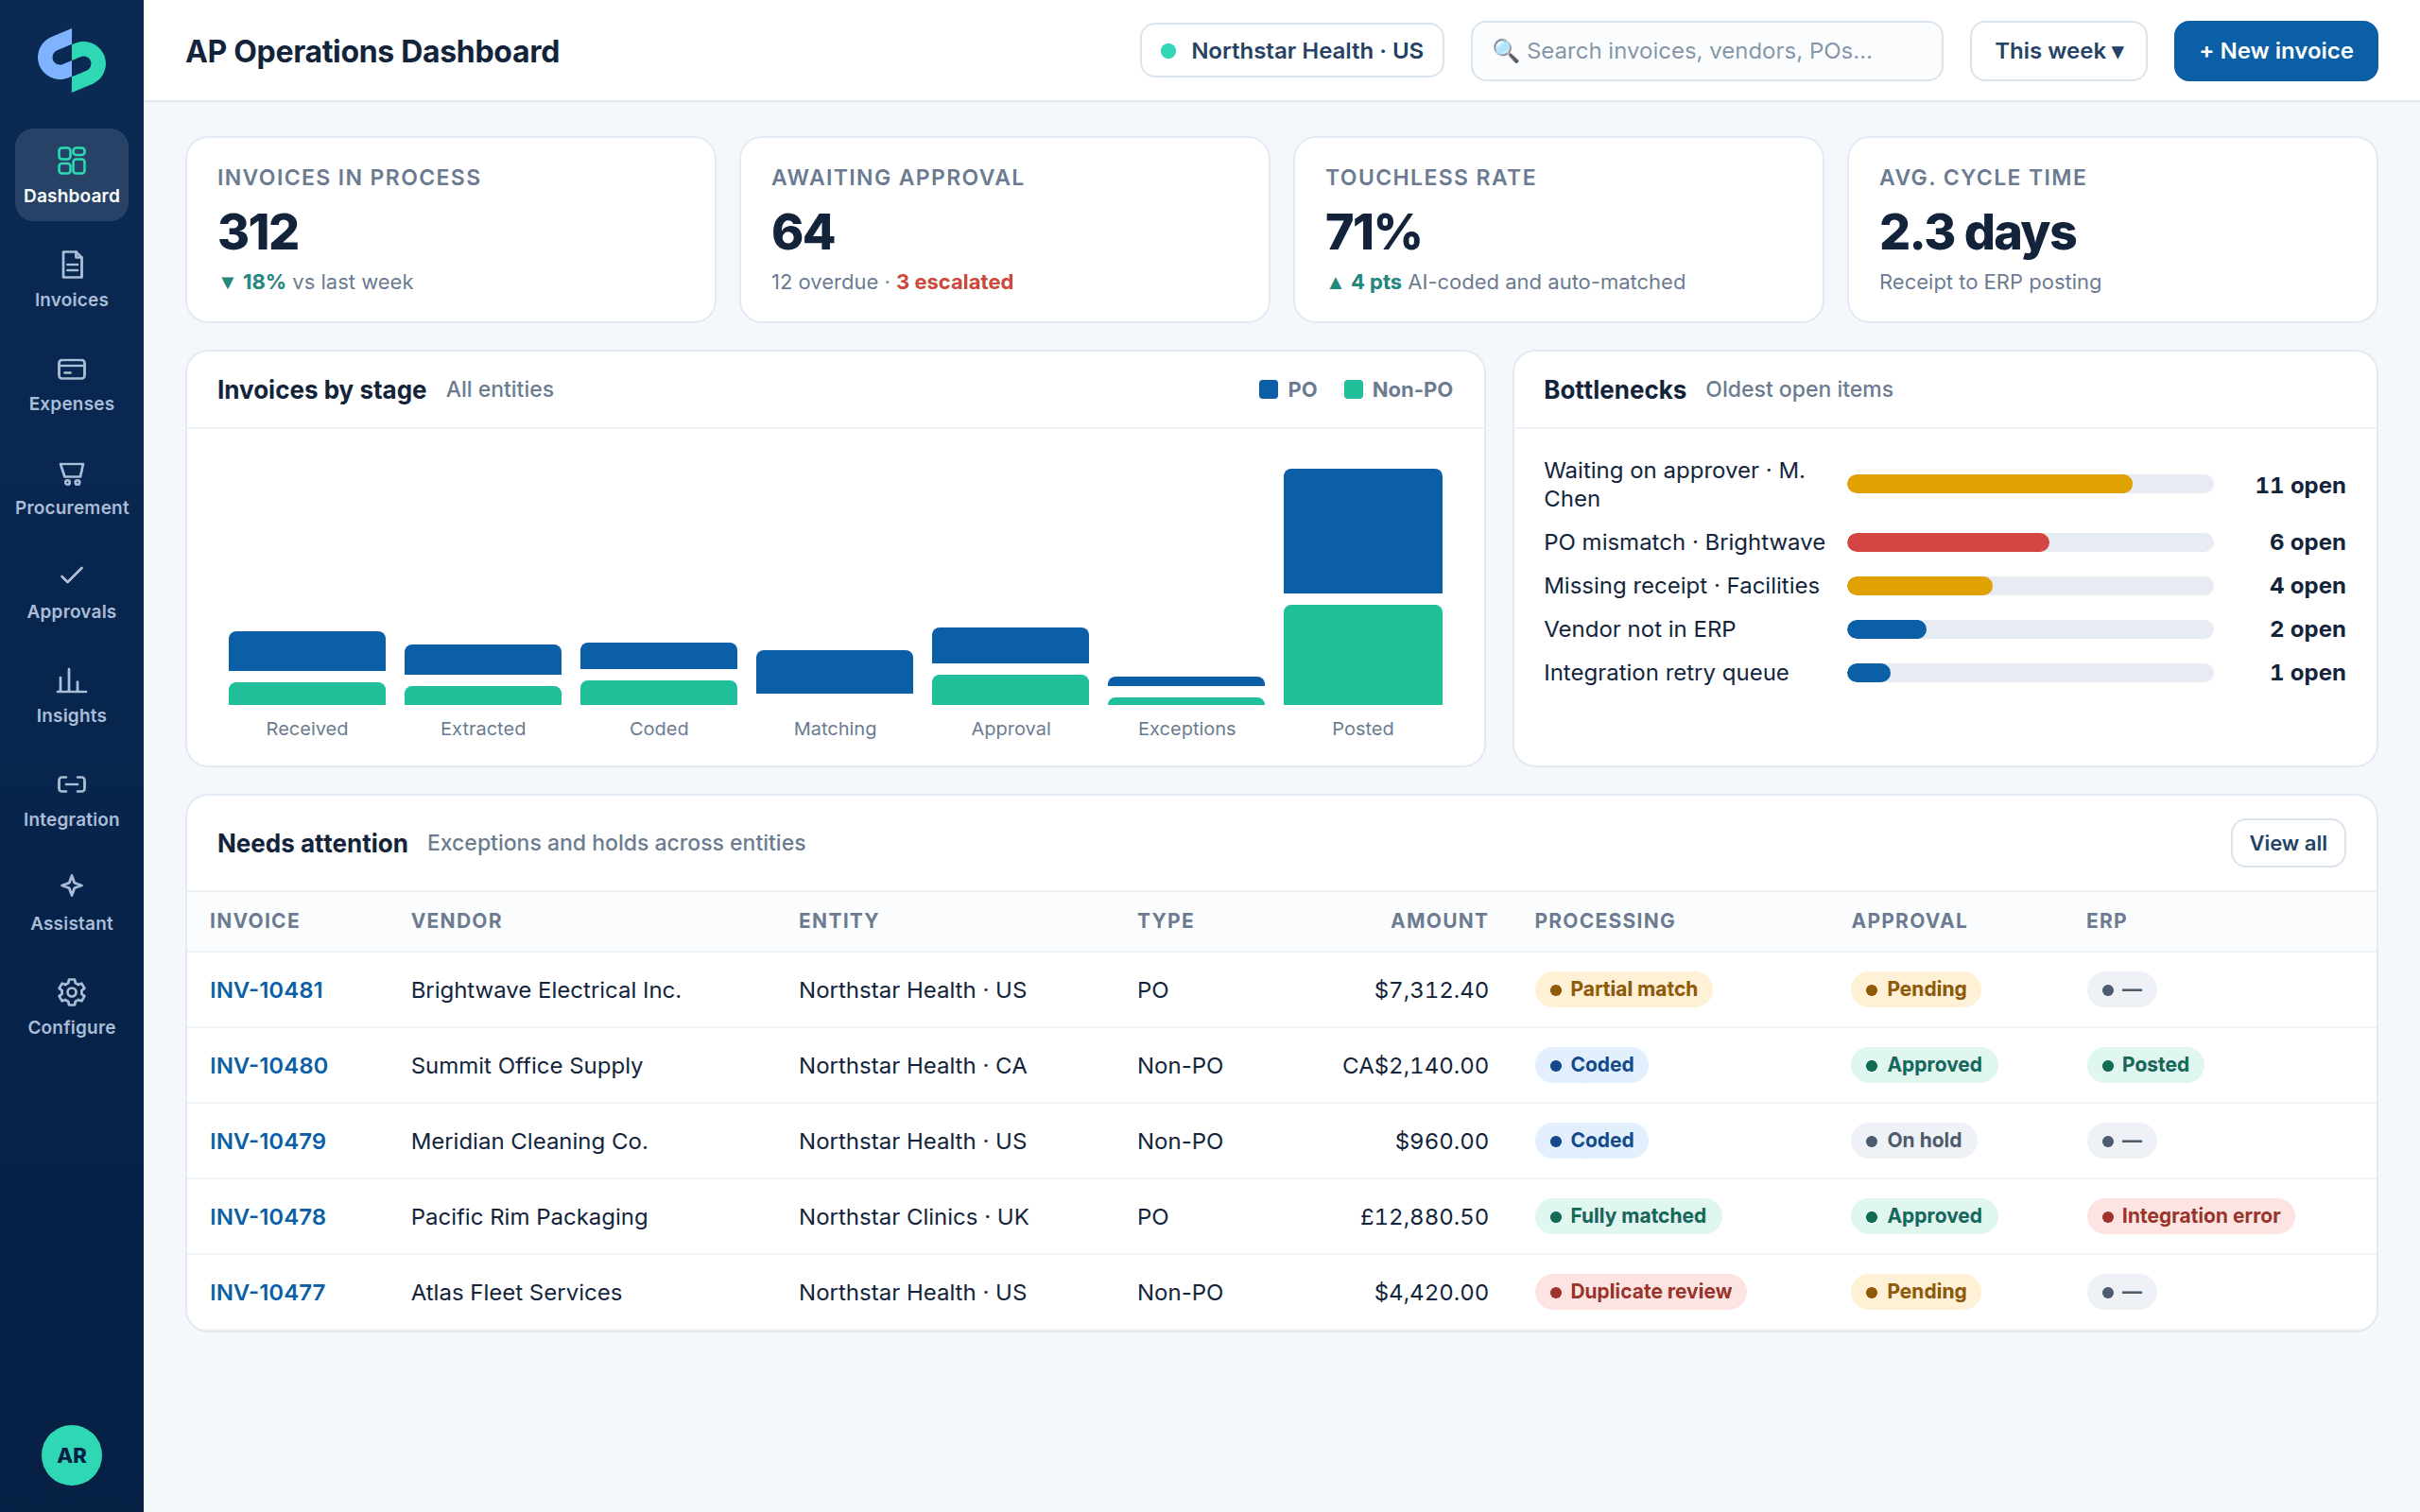Open the Integration link icon

(x=71, y=784)
